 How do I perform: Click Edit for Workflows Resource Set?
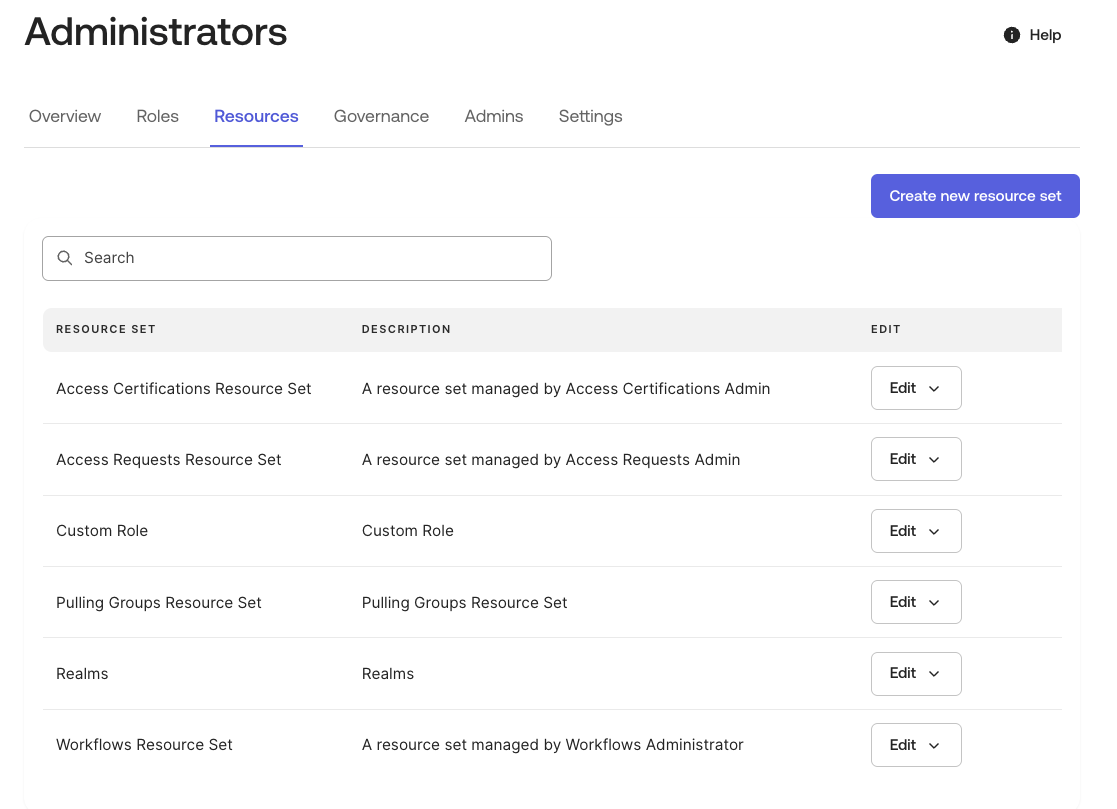[x=903, y=745]
